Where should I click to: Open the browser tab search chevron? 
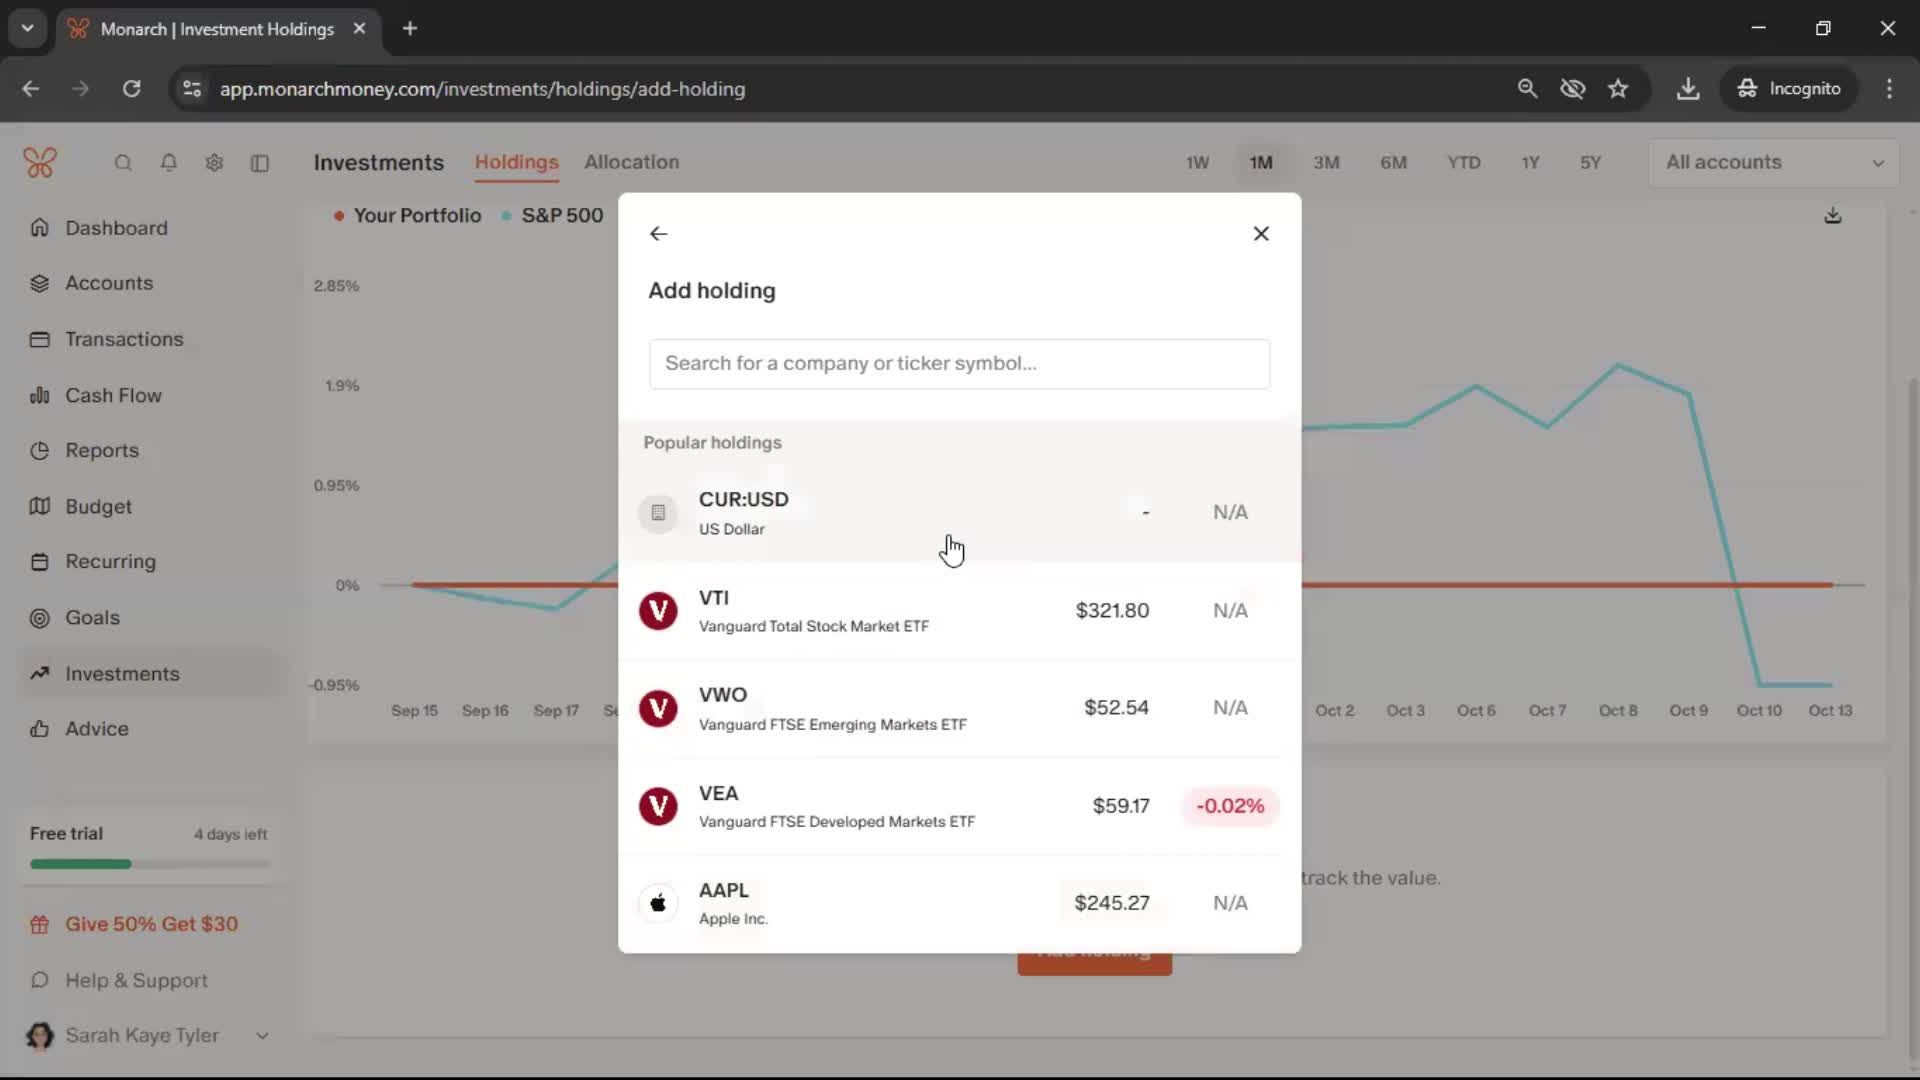tap(28, 29)
